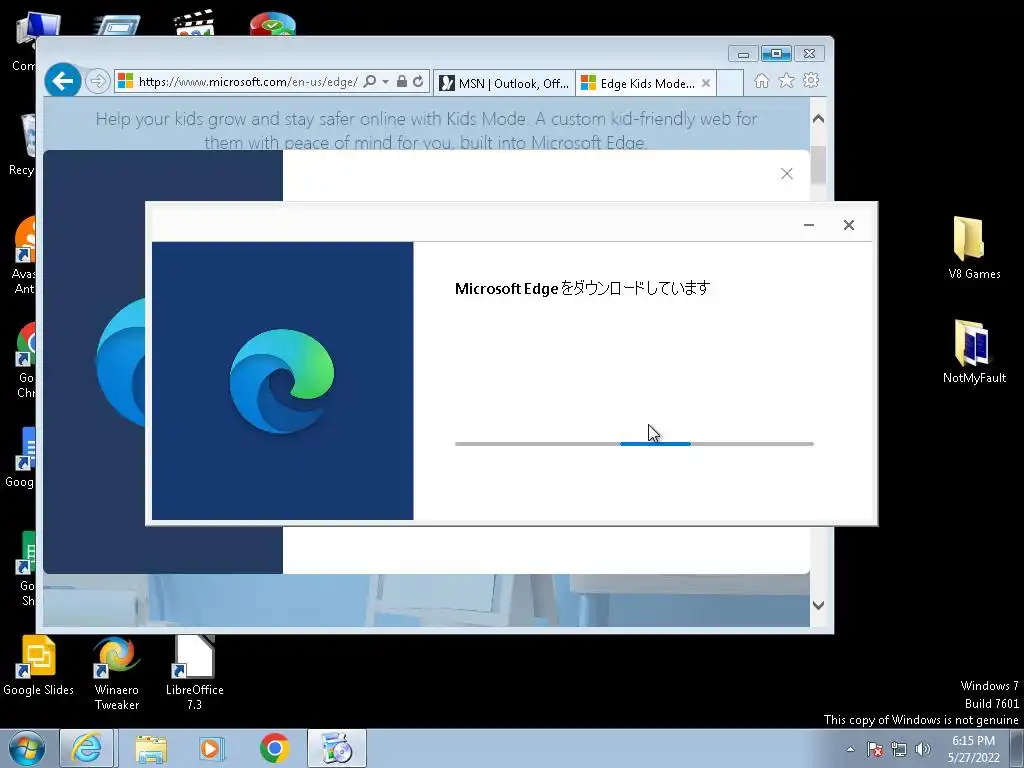Switch to the MSN | Outlook tab
The height and width of the screenshot is (768, 1024).
[504, 84]
